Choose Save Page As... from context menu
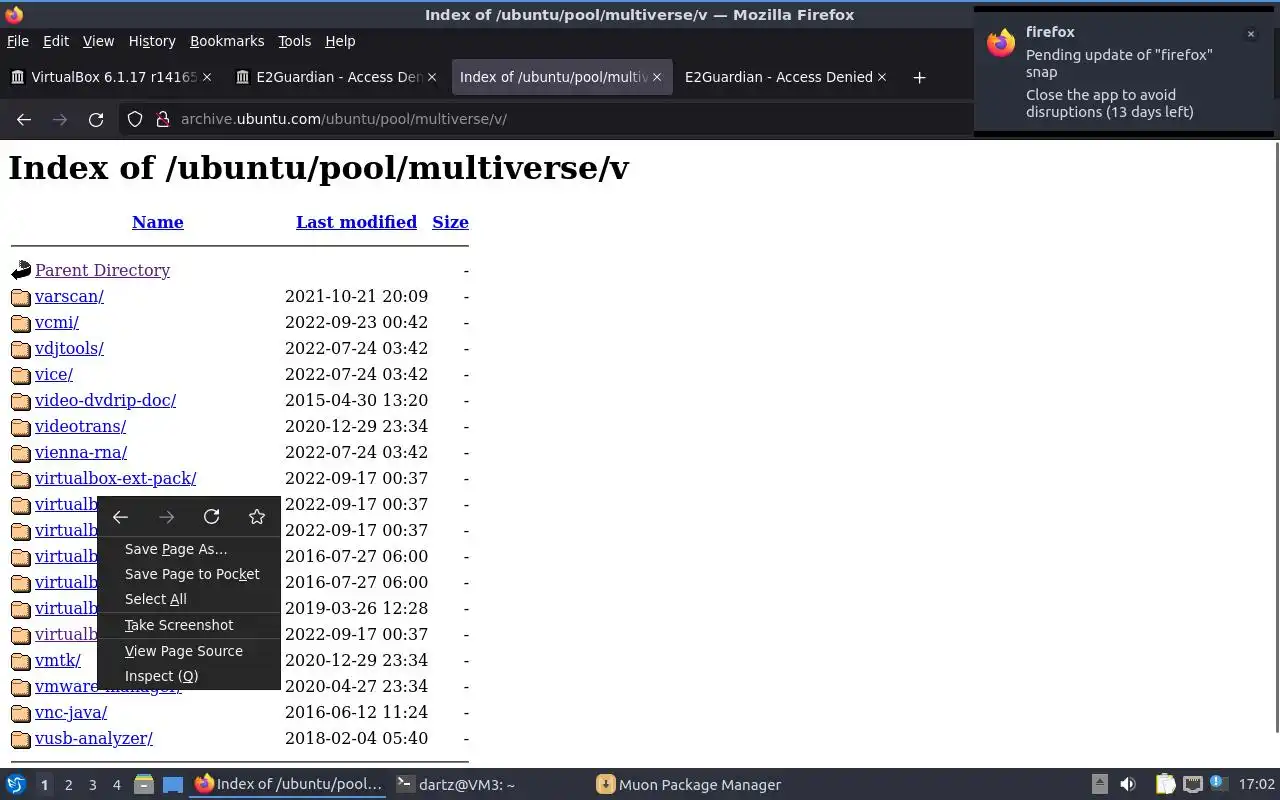Image resolution: width=1280 pixels, height=800 pixels. (189, 549)
